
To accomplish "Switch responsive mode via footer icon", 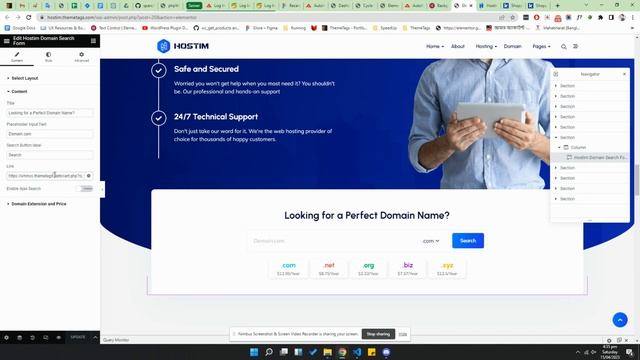I will [45, 338].
